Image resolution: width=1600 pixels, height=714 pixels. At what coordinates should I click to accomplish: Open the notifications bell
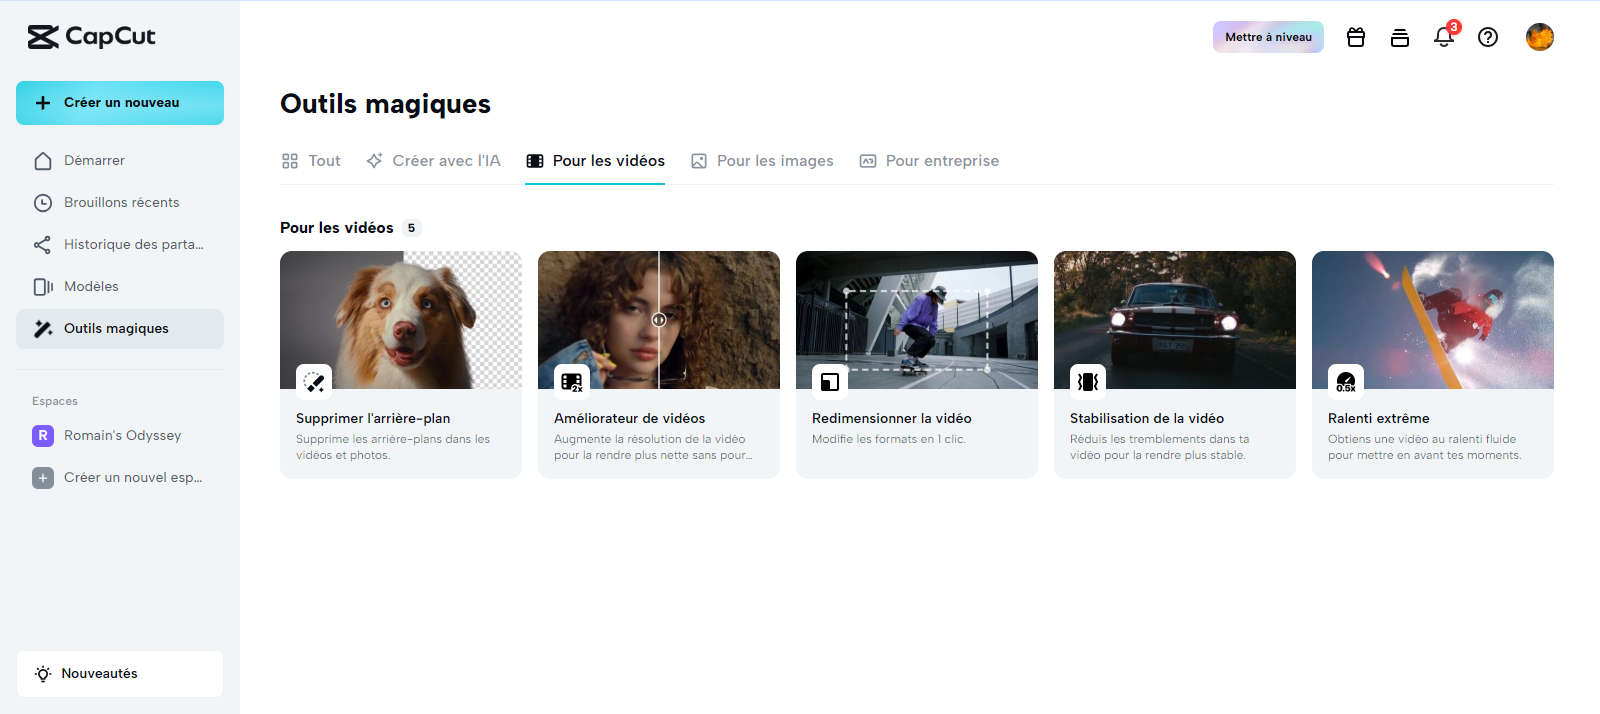1444,37
